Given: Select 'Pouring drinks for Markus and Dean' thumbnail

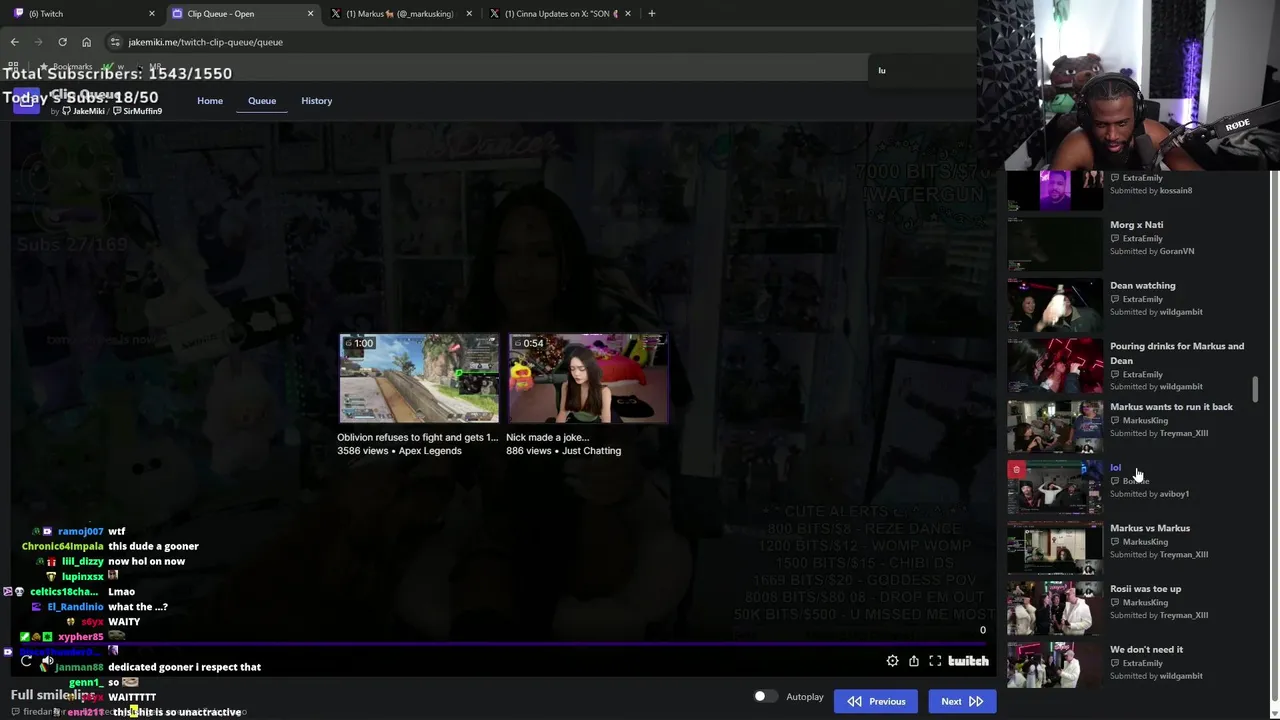Looking at the screenshot, I should [x=1055, y=367].
